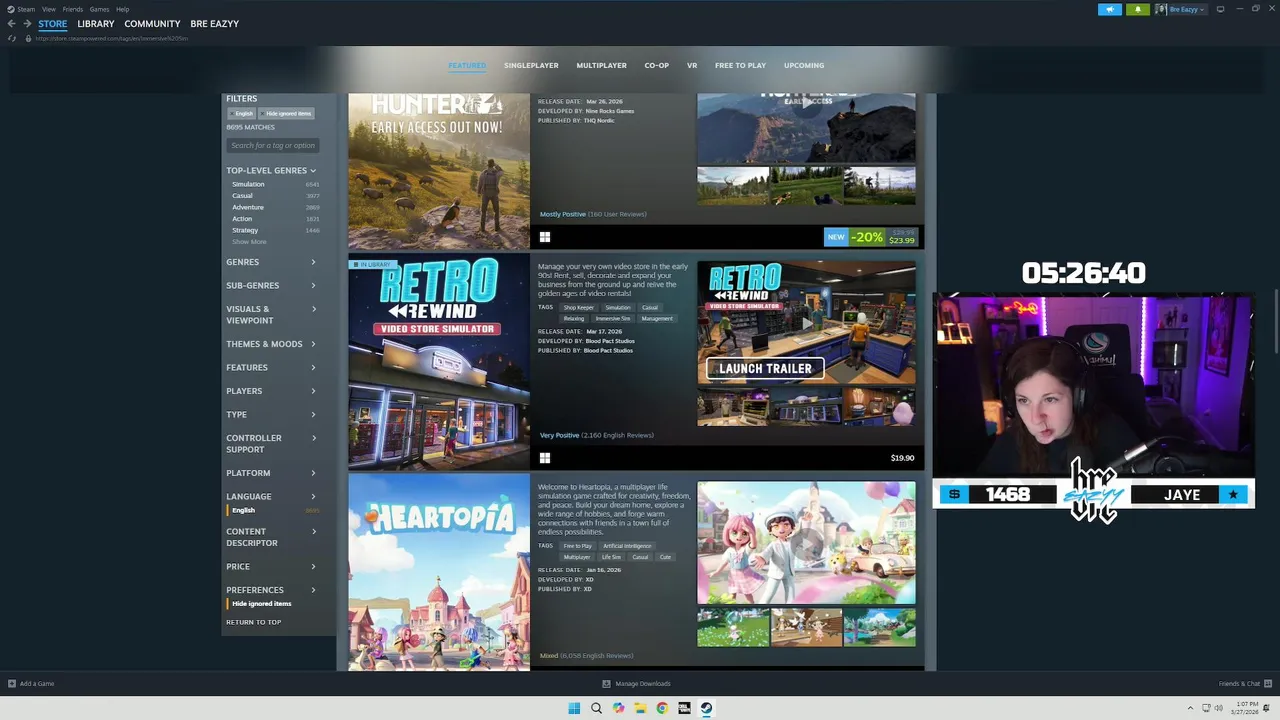Click in the tag search field

point(273,145)
